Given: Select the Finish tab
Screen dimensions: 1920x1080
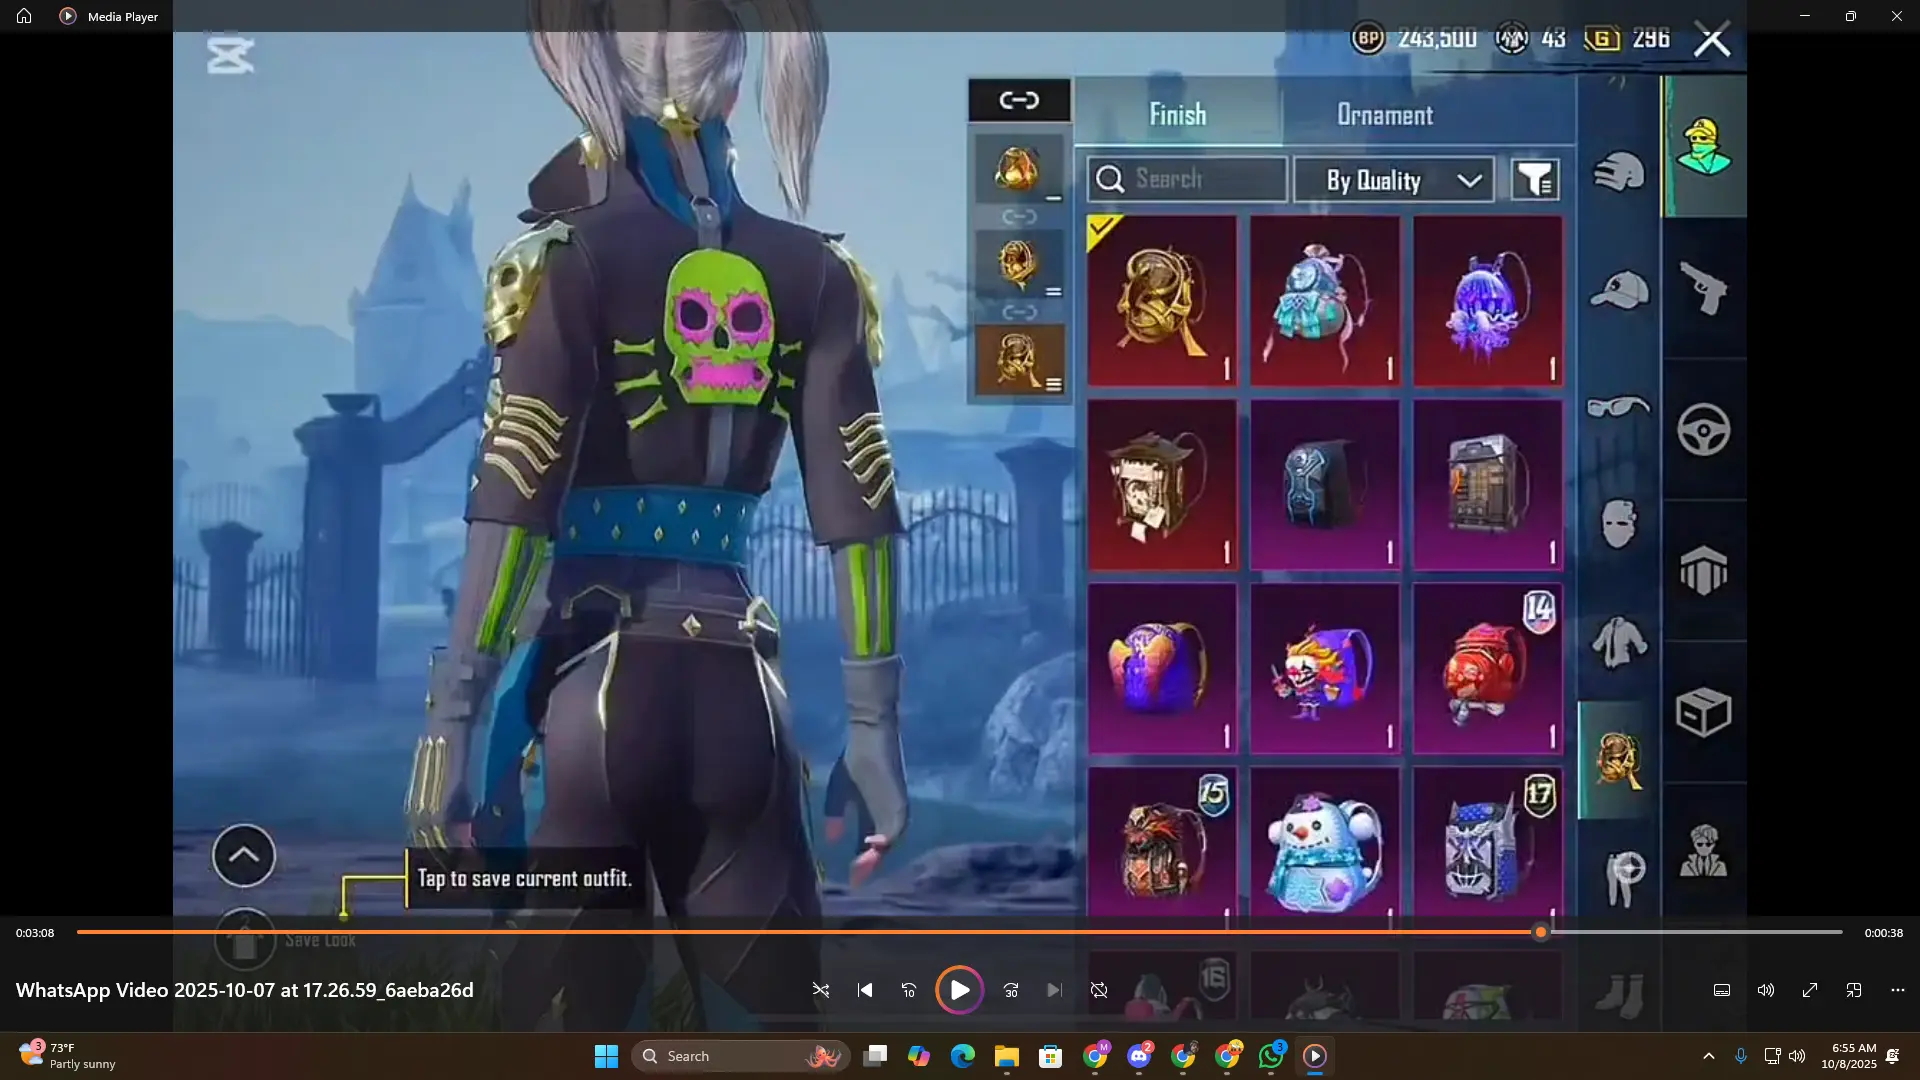Looking at the screenshot, I should pyautogui.click(x=1177, y=115).
